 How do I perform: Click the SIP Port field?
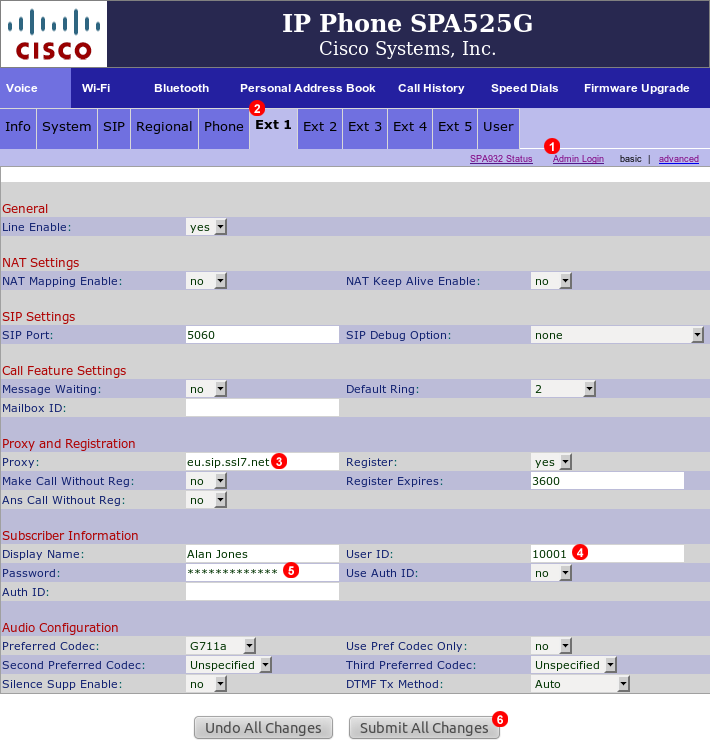click(262, 335)
